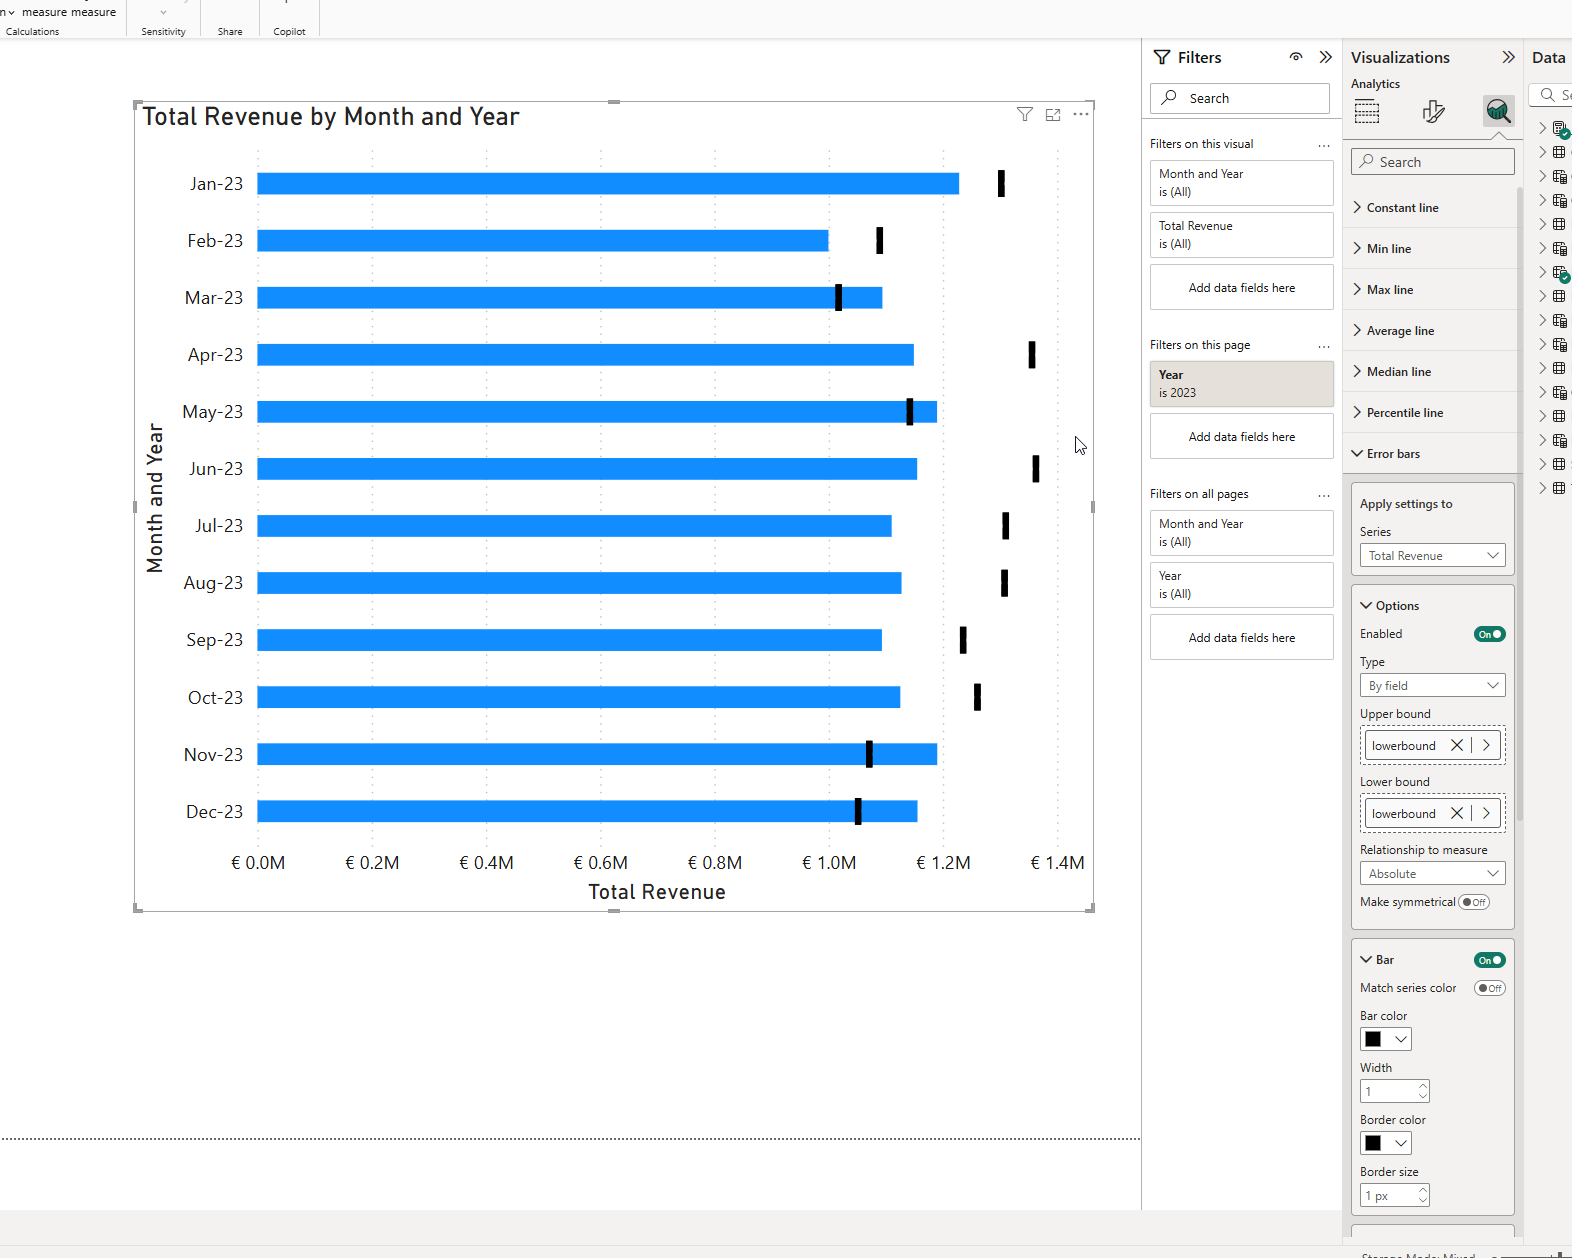Click the Copilot ribbon group label
Image resolution: width=1572 pixels, height=1258 pixels.
click(289, 31)
